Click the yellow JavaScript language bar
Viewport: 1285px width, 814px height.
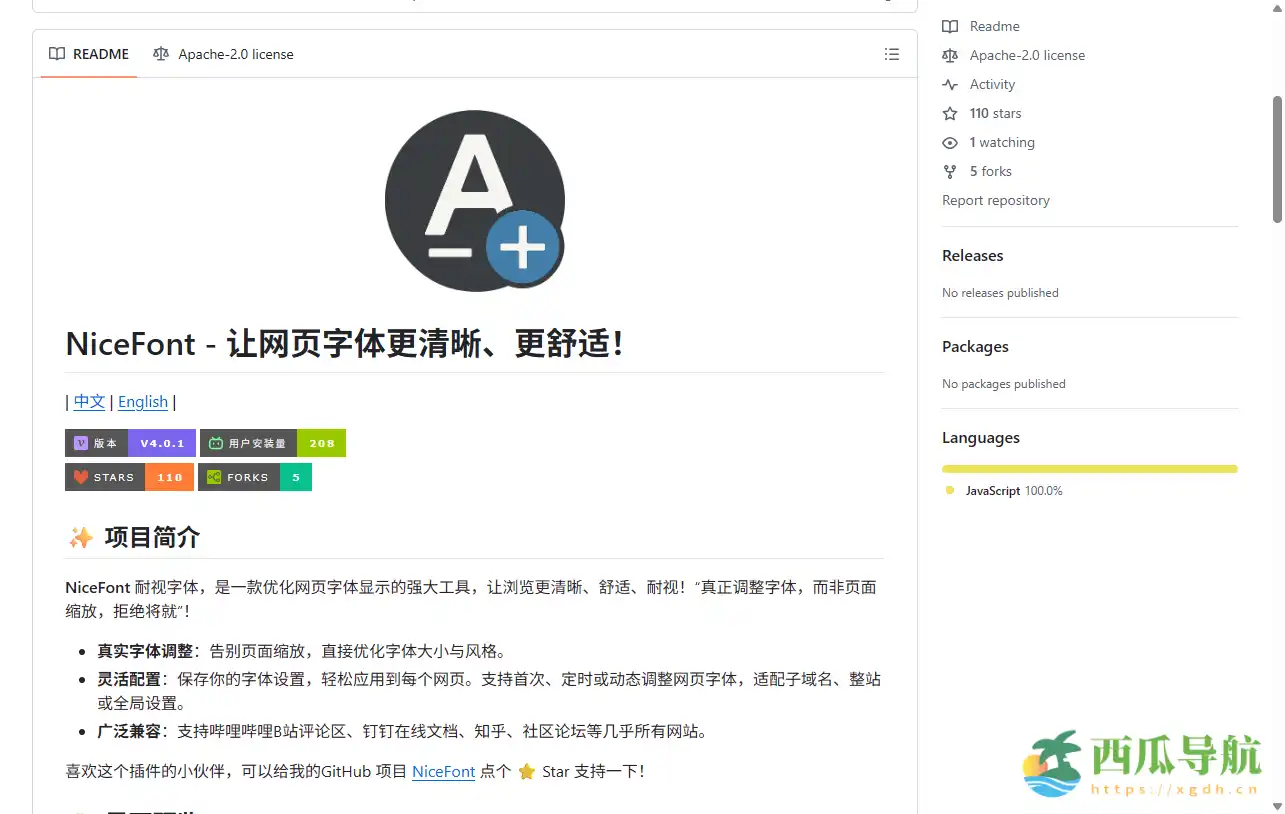pyautogui.click(x=1089, y=469)
